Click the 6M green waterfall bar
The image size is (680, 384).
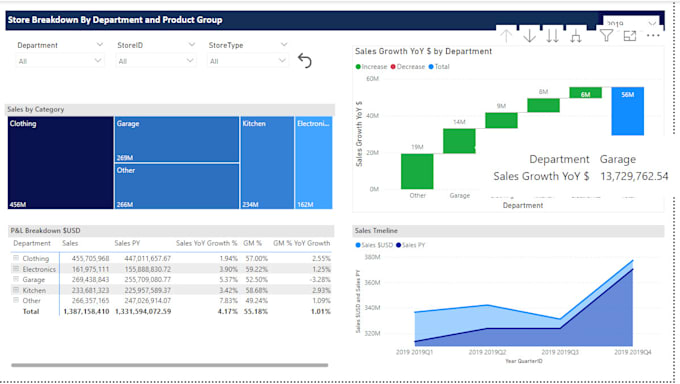(x=585, y=92)
